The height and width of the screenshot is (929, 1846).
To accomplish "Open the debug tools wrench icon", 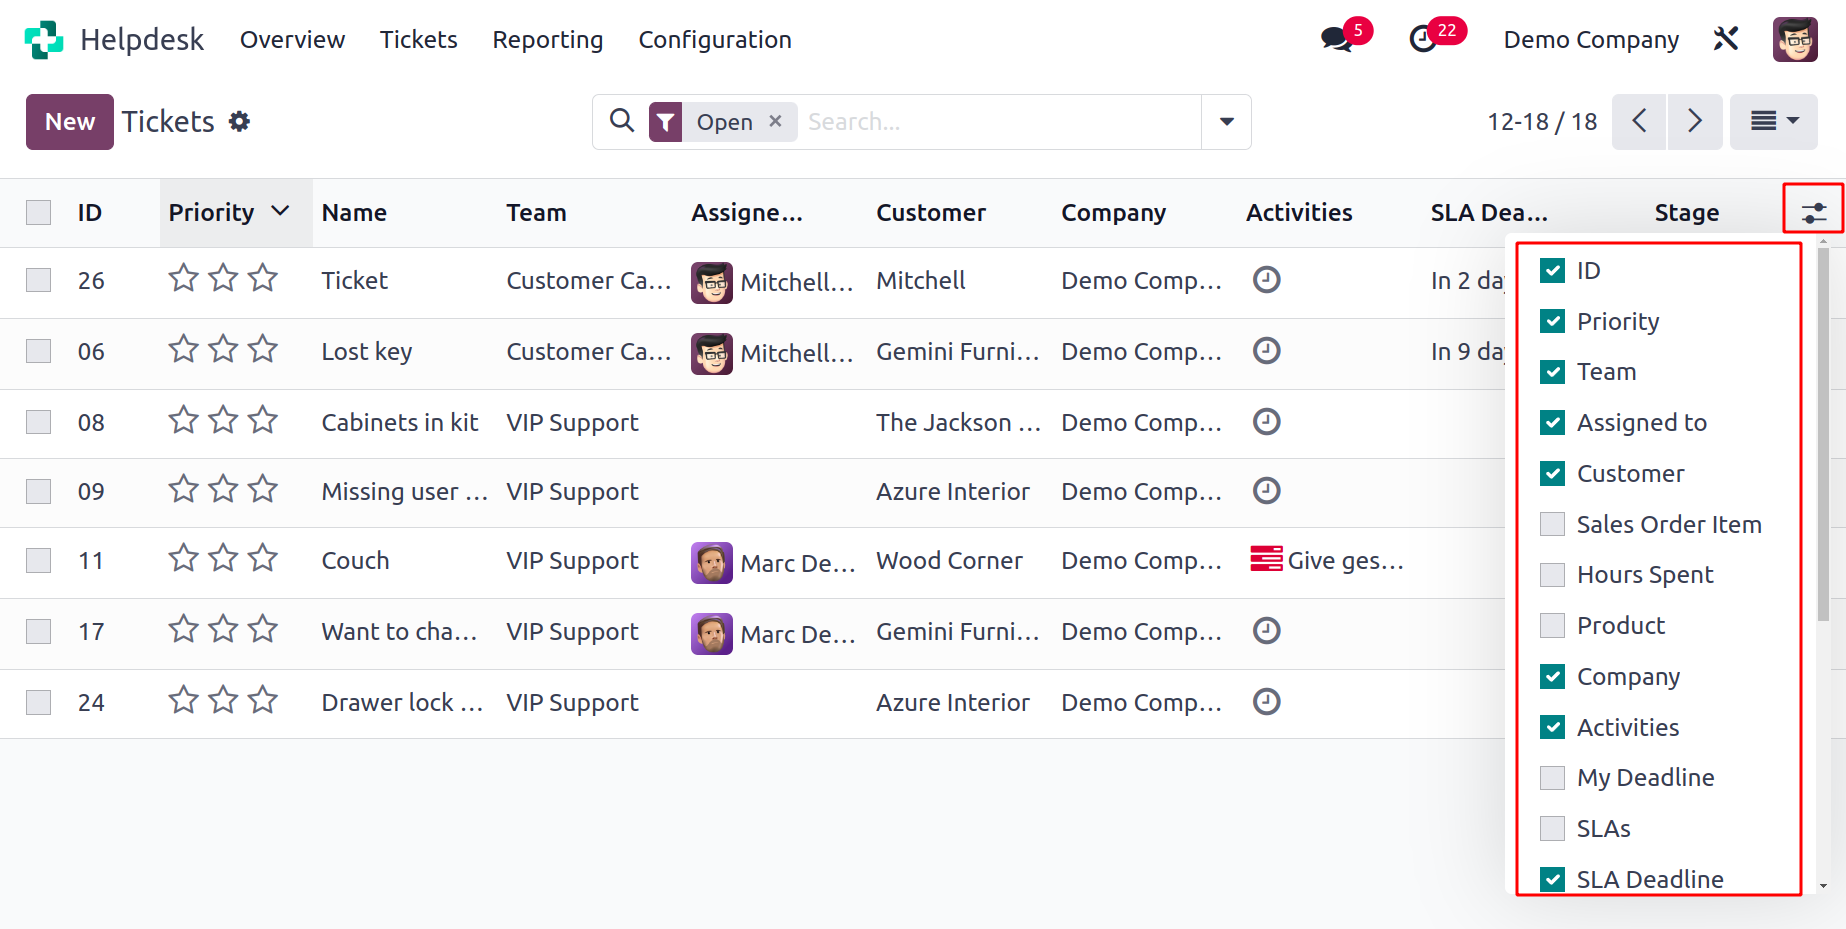I will click(1726, 39).
